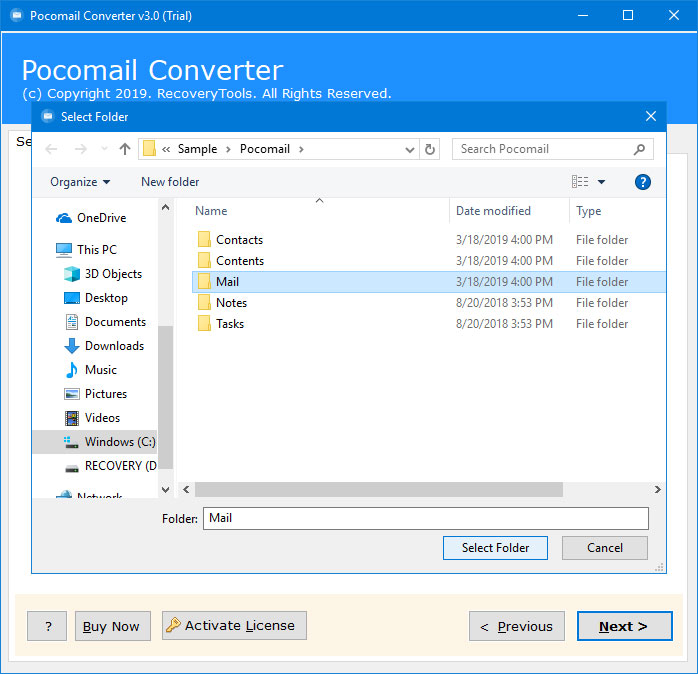Viewport: 698px width, 674px height.
Task: Close the Select Folder dialog
Action: tap(651, 117)
